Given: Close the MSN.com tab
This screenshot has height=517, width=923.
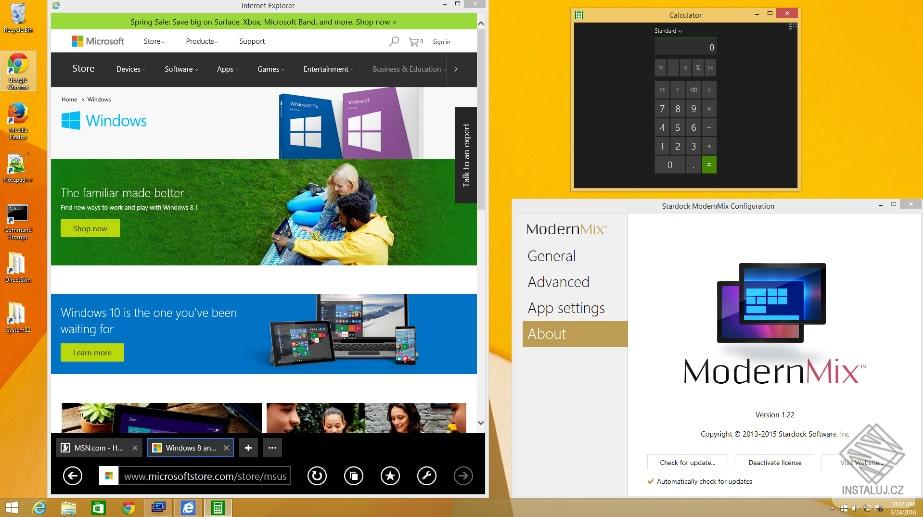Looking at the screenshot, I should pyautogui.click(x=134, y=448).
